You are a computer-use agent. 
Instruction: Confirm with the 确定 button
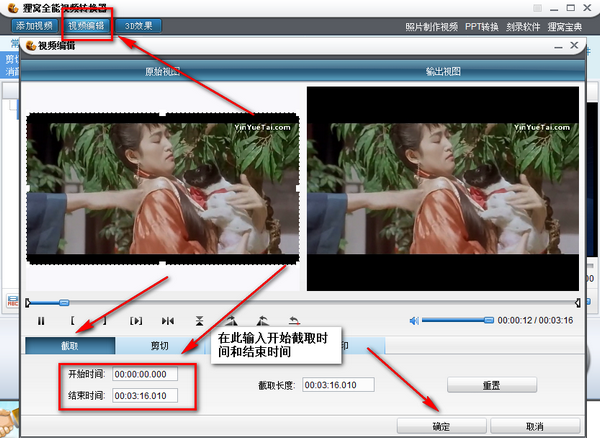click(x=442, y=426)
